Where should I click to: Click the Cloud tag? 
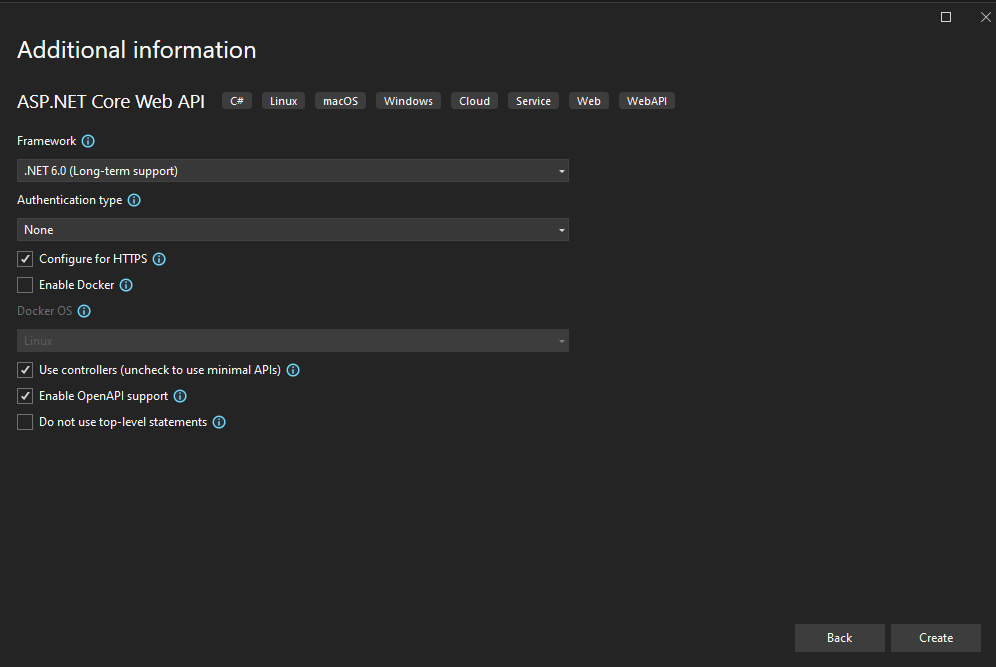click(x=474, y=101)
